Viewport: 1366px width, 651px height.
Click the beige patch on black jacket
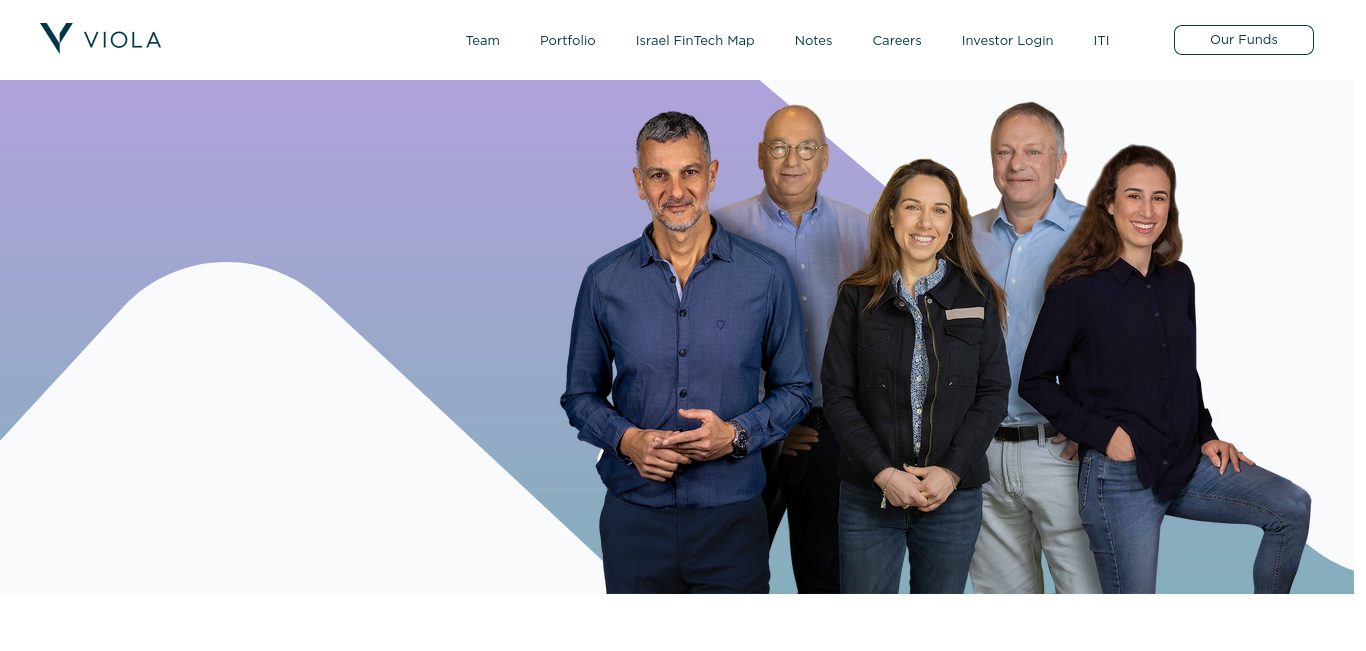pos(964,313)
